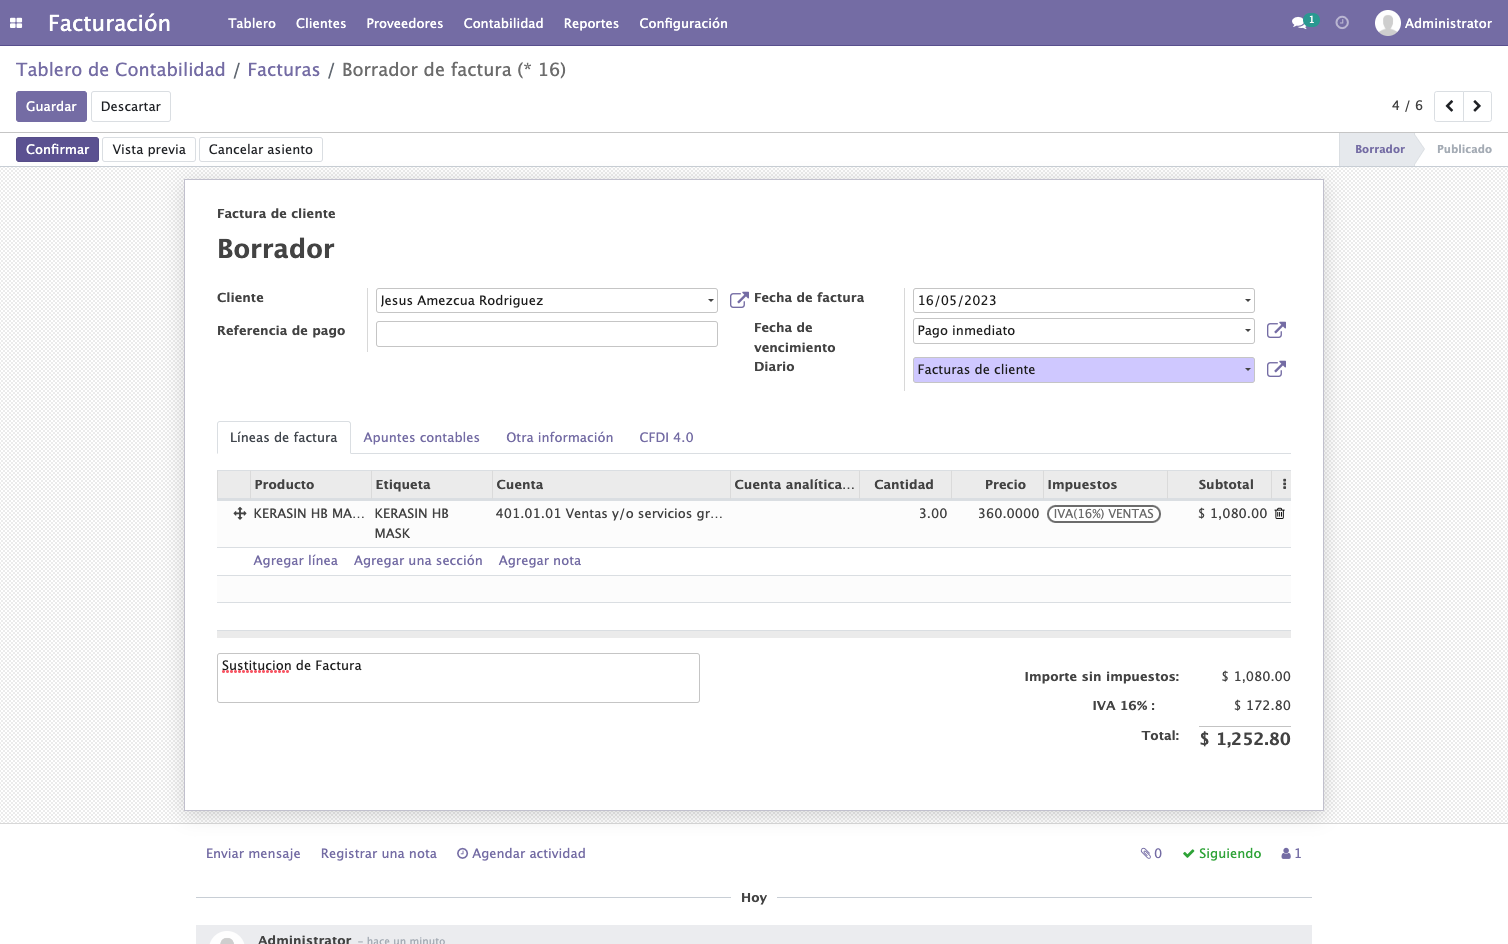The image size is (1508, 944).
Task: Toggle the Siguiendo follow status
Action: pos(1222,854)
